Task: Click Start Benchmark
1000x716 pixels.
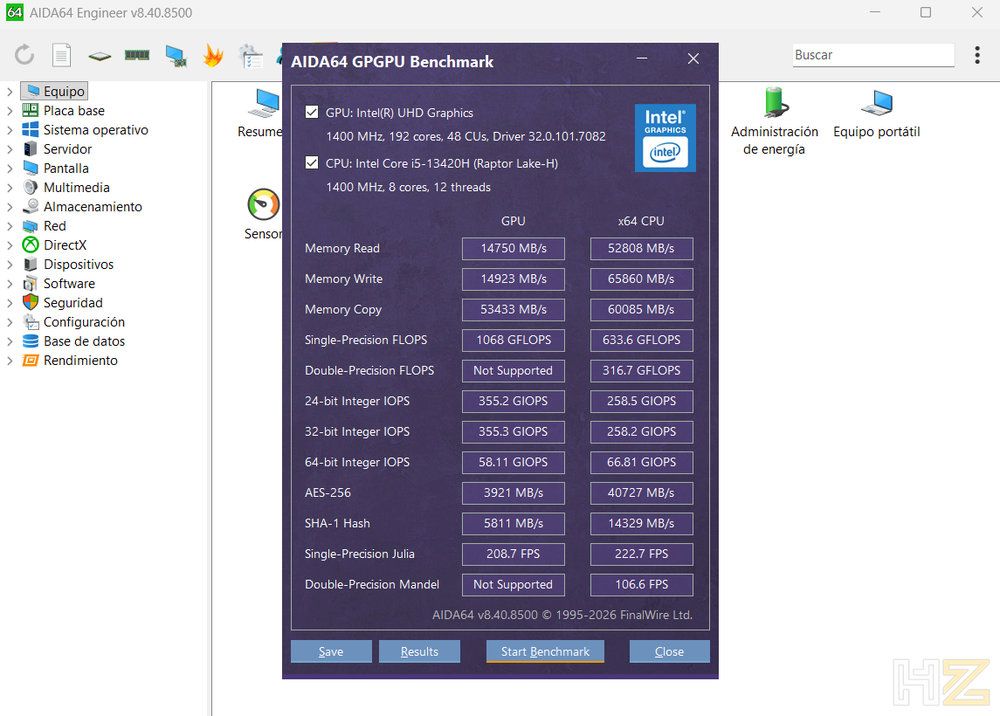Action: coord(545,652)
